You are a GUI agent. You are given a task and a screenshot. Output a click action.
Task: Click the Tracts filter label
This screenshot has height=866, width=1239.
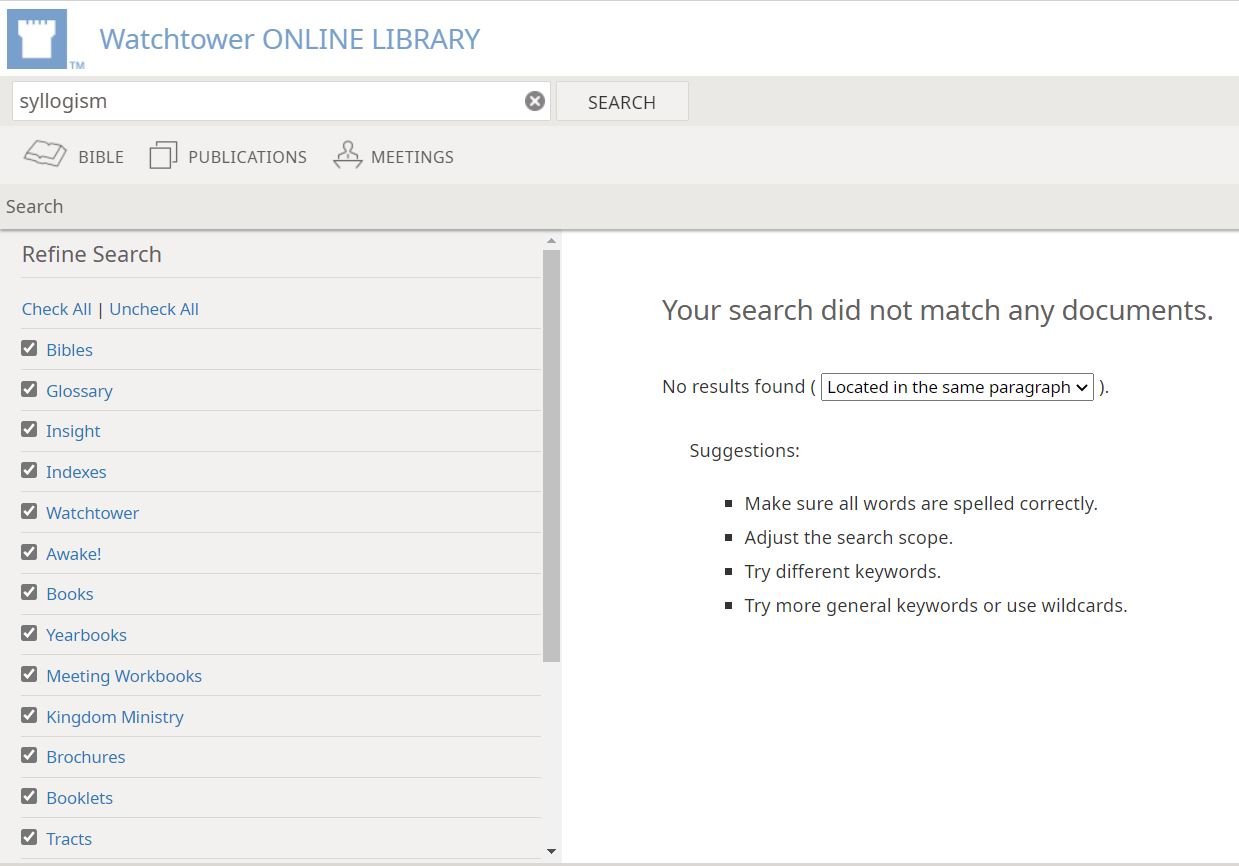[69, 839]
